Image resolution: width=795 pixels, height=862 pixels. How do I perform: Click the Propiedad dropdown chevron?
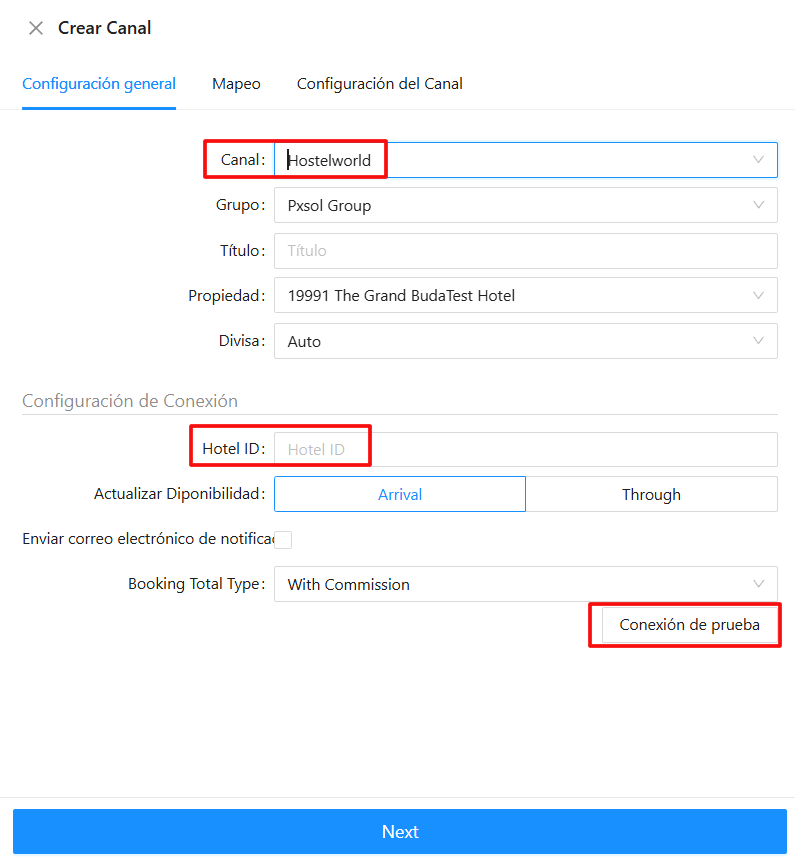coord(758,295)
